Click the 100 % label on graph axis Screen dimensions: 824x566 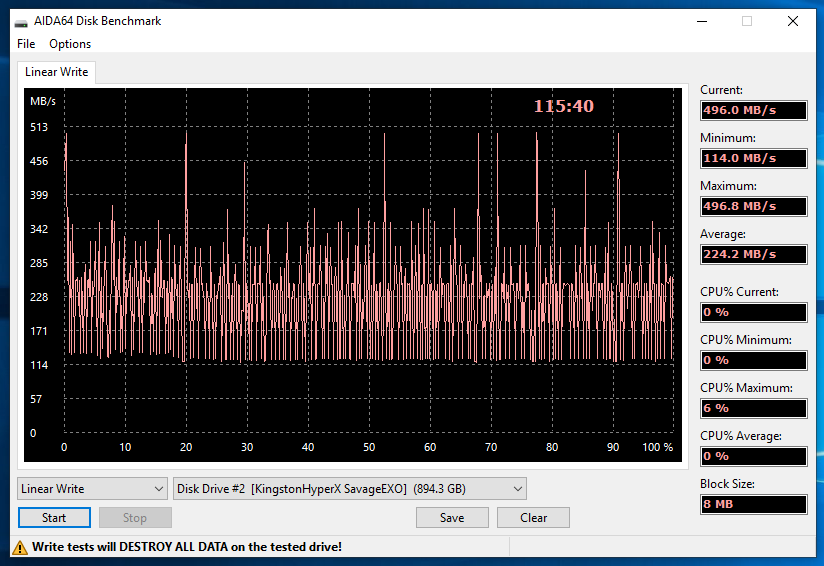(x=657, y=447)
